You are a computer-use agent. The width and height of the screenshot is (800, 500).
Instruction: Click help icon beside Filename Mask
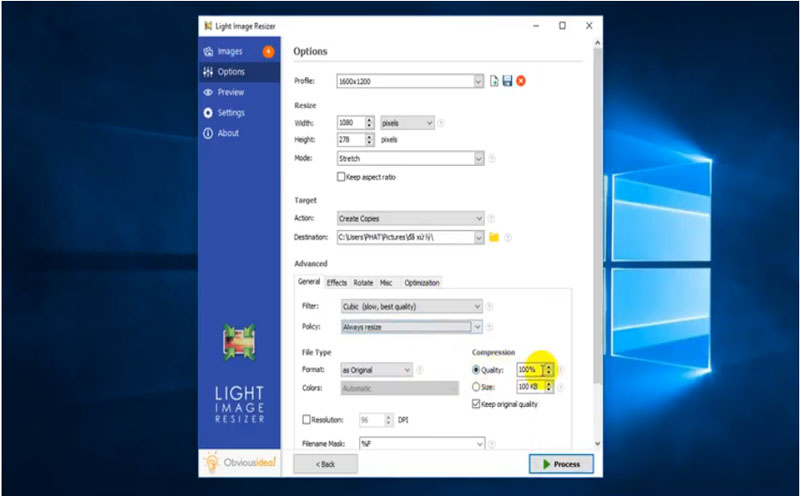(x=491, y=444)
